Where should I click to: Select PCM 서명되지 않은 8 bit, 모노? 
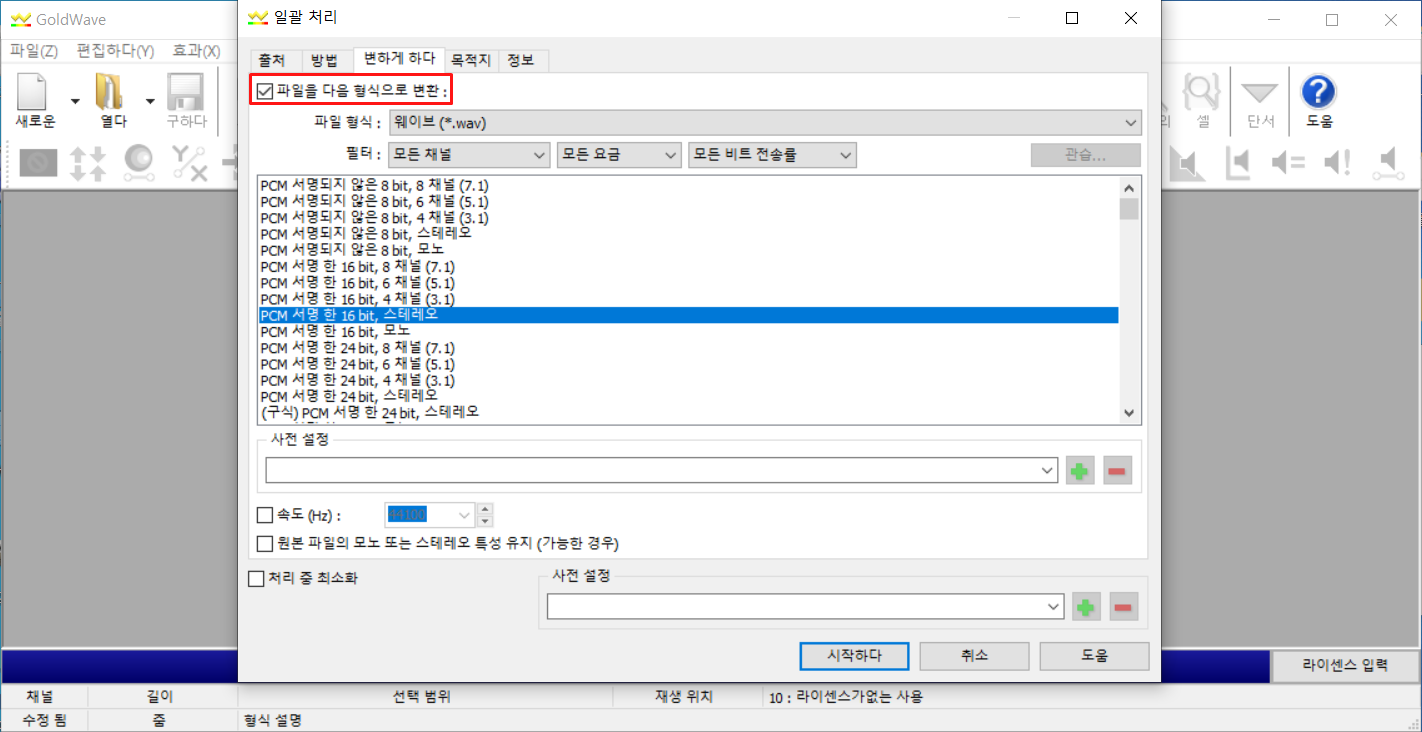coord(689,249)
